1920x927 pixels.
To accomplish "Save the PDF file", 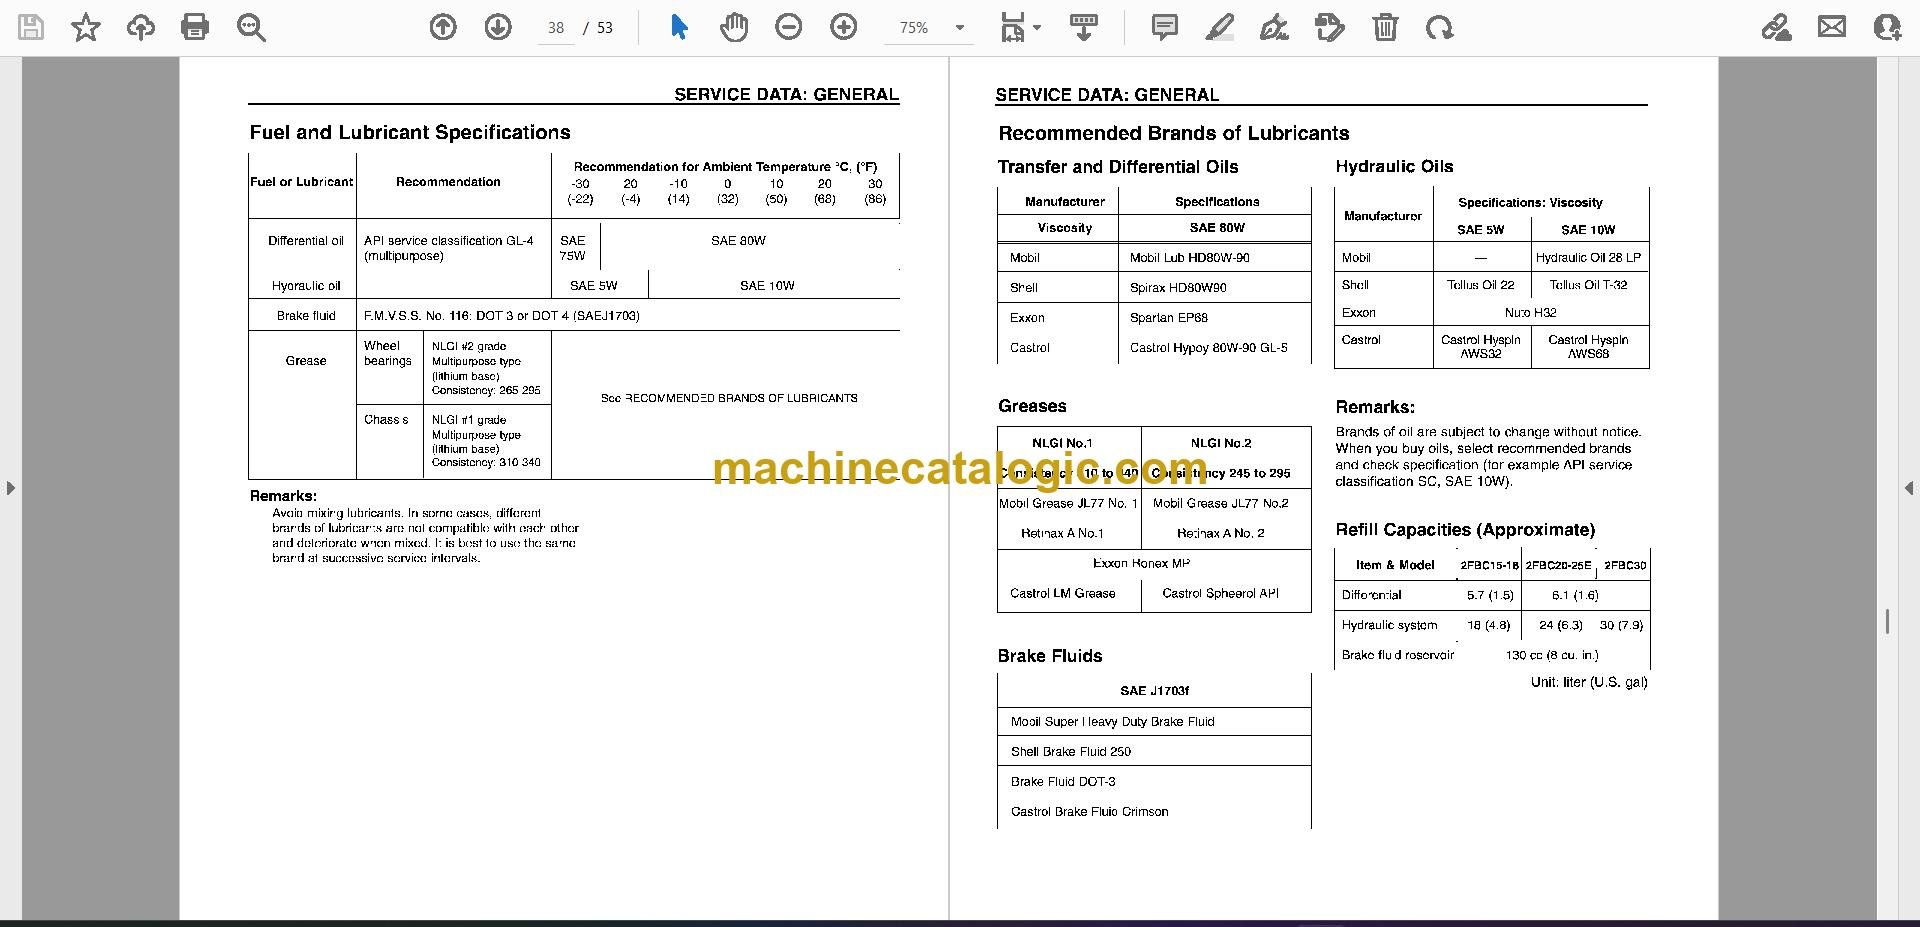I will coord(31,28).
